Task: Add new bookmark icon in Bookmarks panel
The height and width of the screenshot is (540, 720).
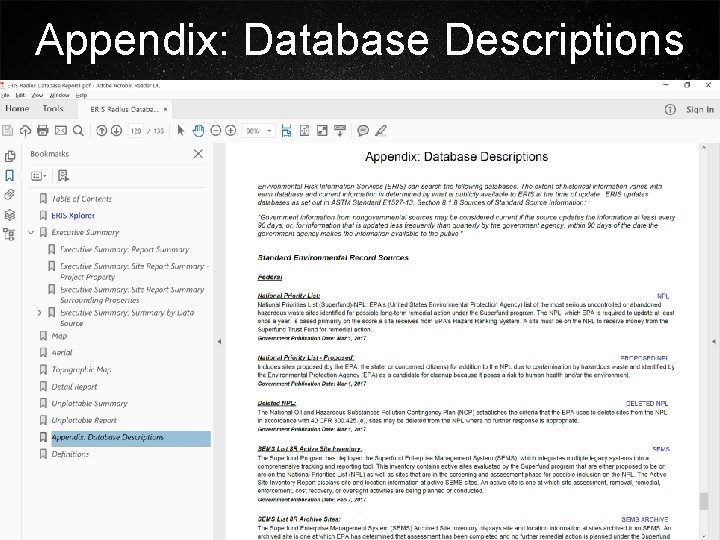Action: (x=63, y=175)
